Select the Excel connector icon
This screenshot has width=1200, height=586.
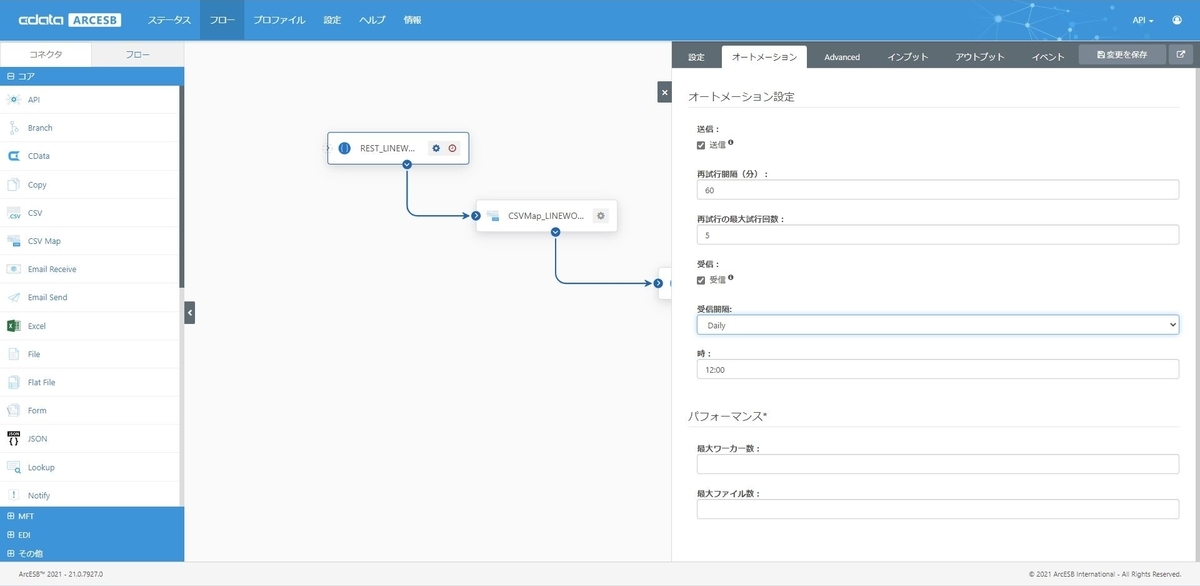coord(14,326)
